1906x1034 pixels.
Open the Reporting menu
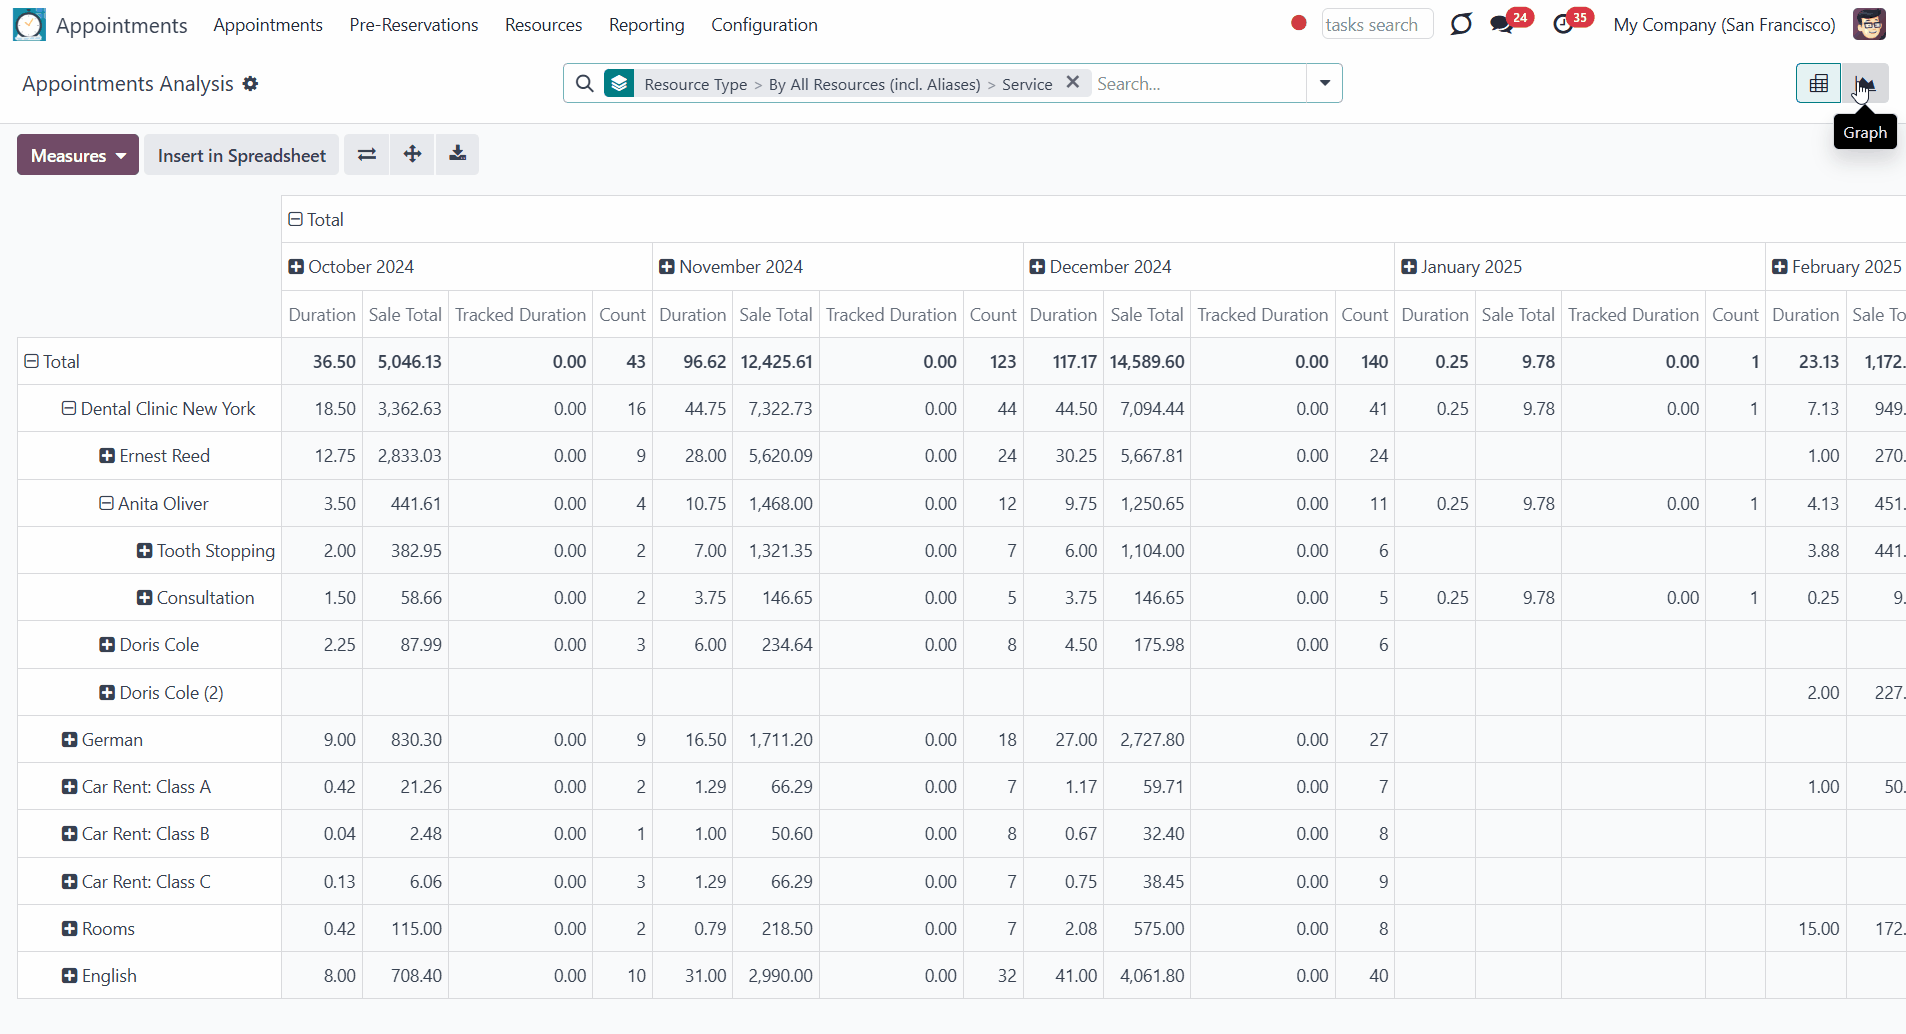(x=647, y=25)
